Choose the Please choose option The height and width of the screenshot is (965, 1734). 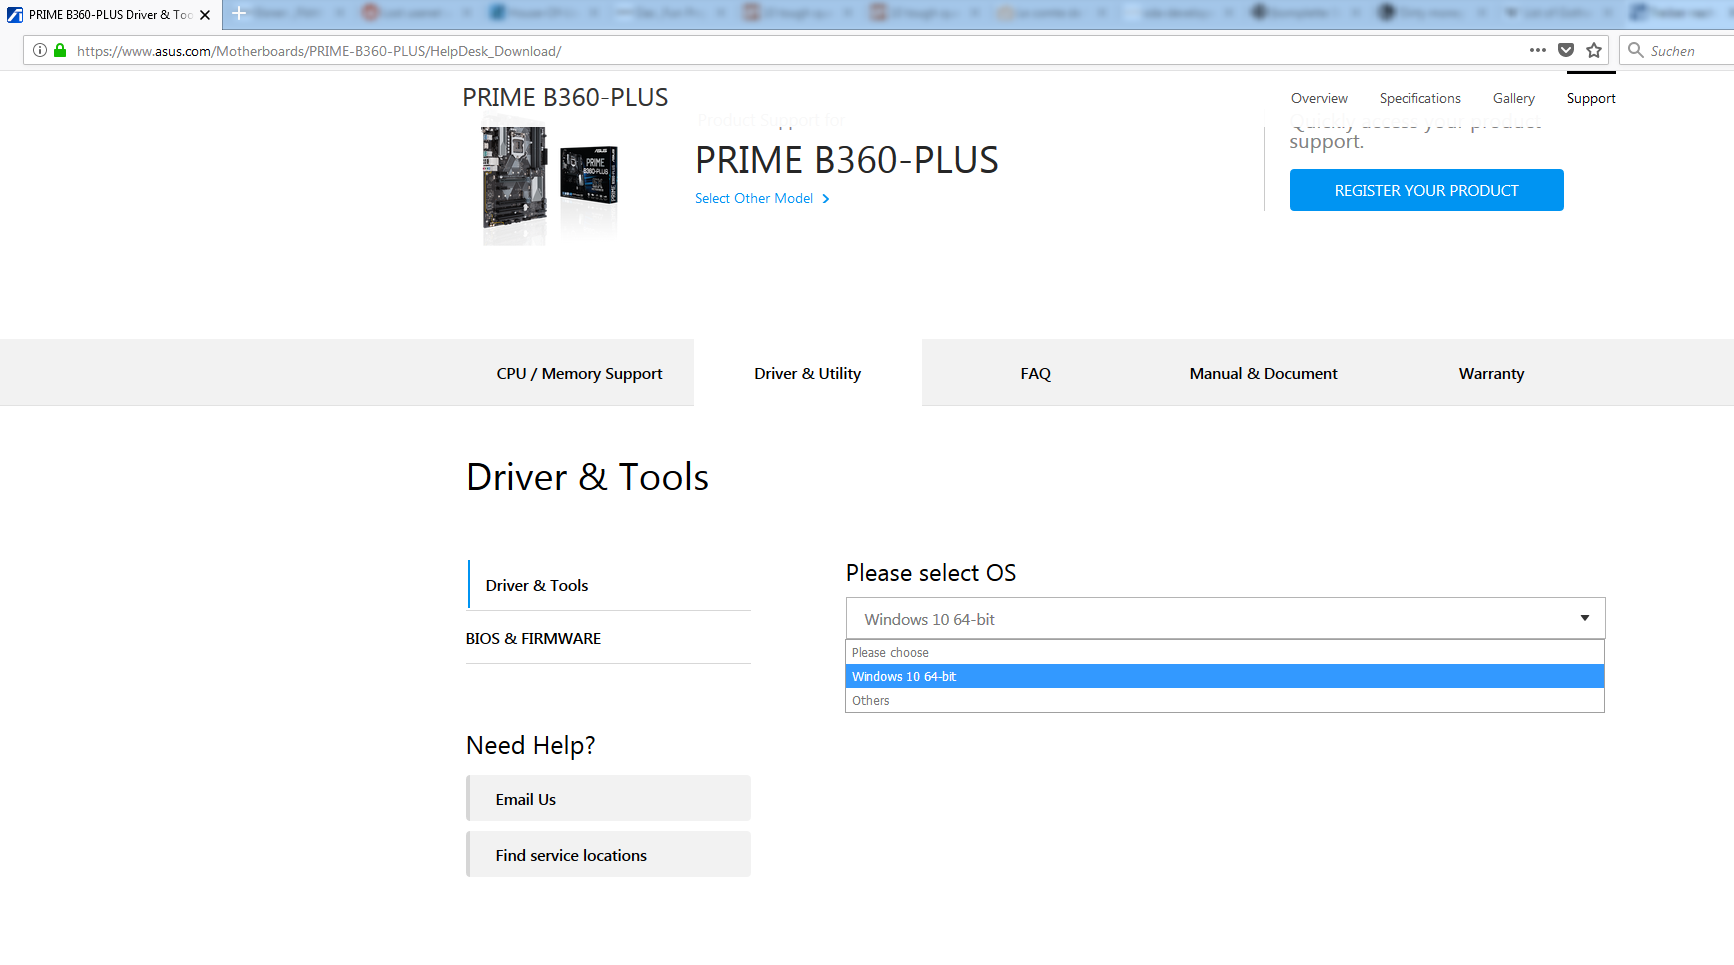tap(1225, 652)
